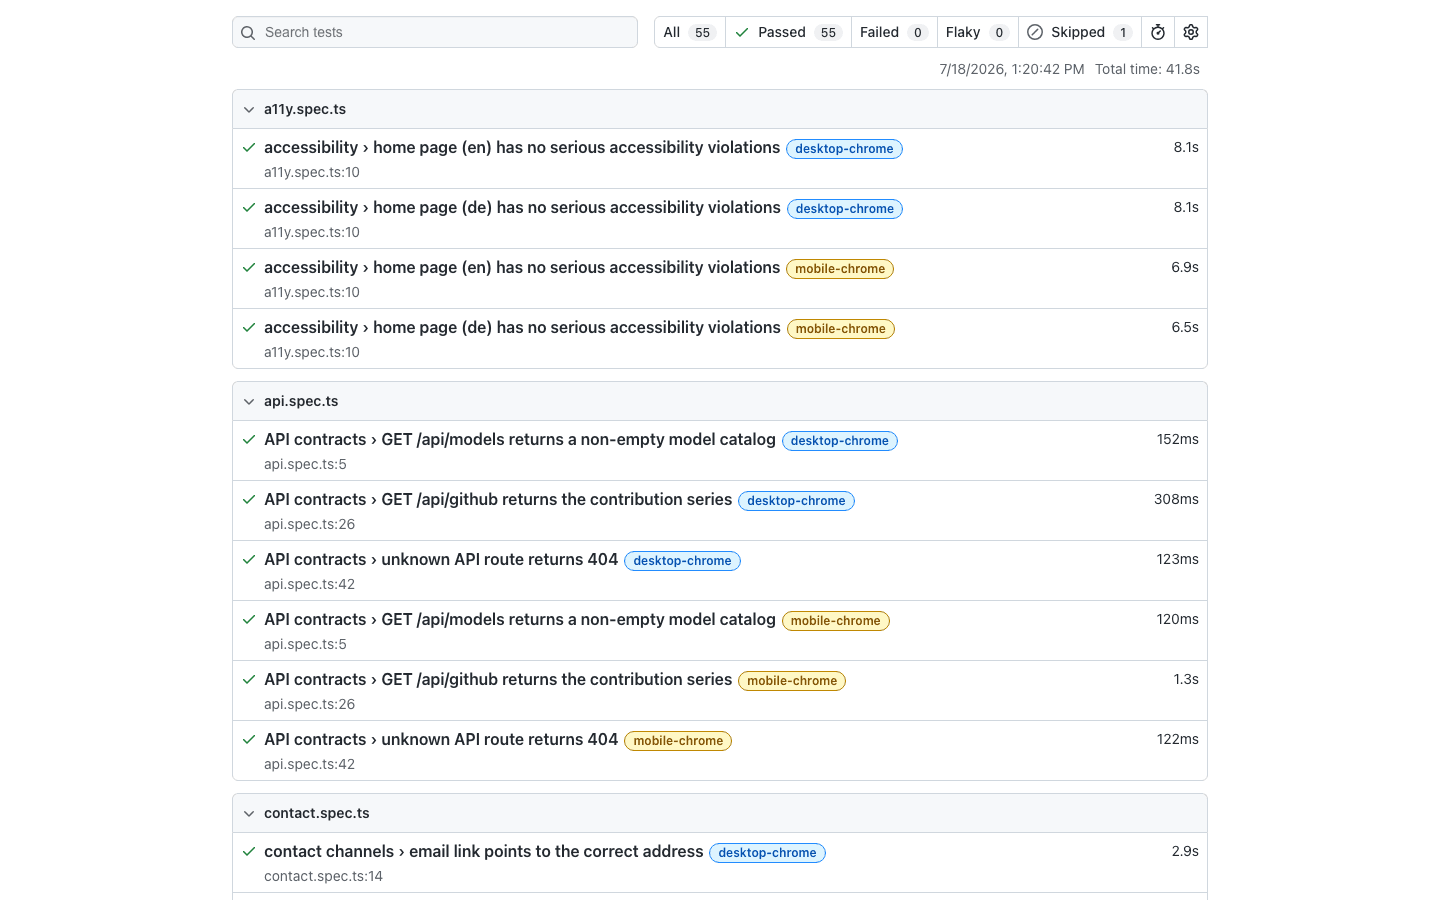
Task: Collapse the contact.spec.ts file group
Action: tap(720, 813)
